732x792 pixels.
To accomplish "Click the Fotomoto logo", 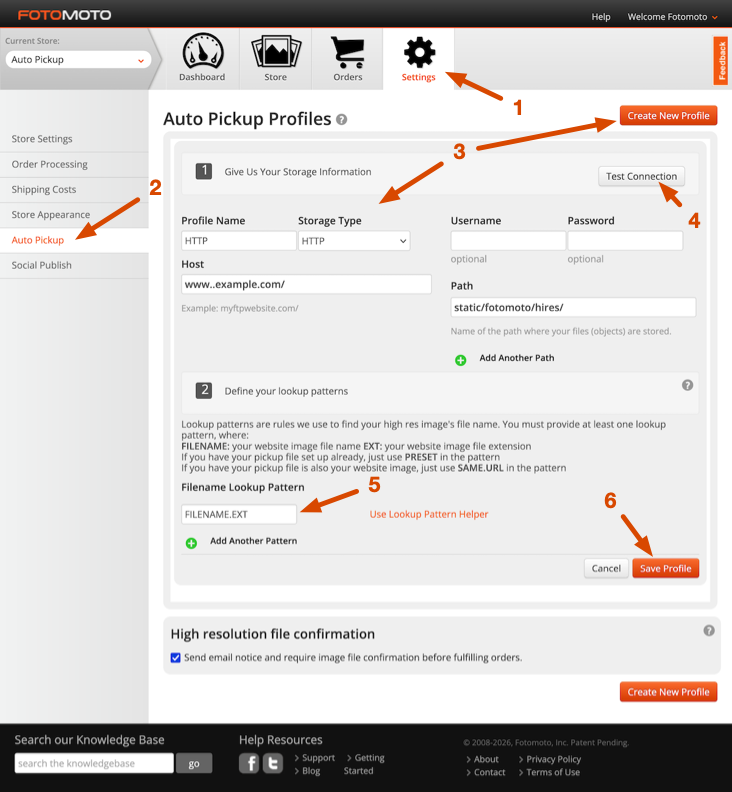I will coord(65,15).
